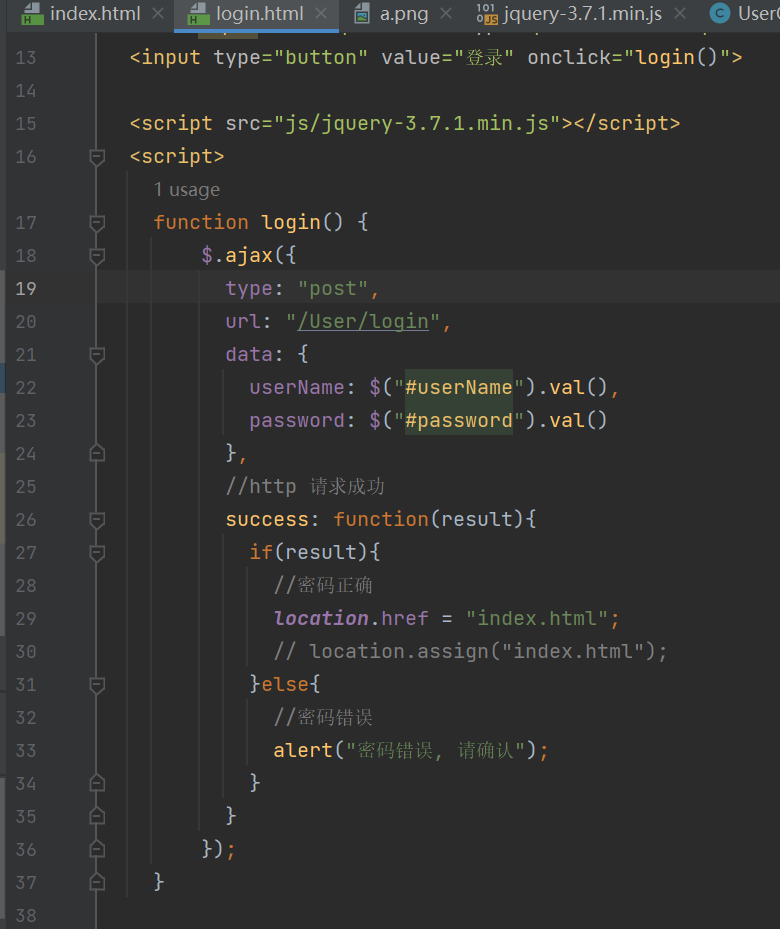
Task: Open the a.png tab
Action: (x=404, y=13)
